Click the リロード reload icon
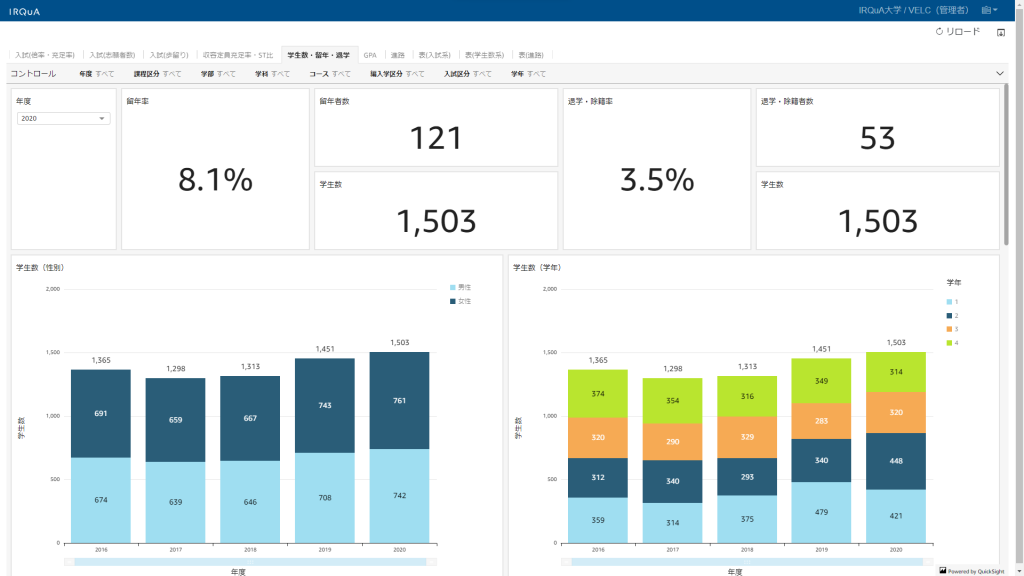This screenshot has height=576, width=1024. tap(939, 32)
